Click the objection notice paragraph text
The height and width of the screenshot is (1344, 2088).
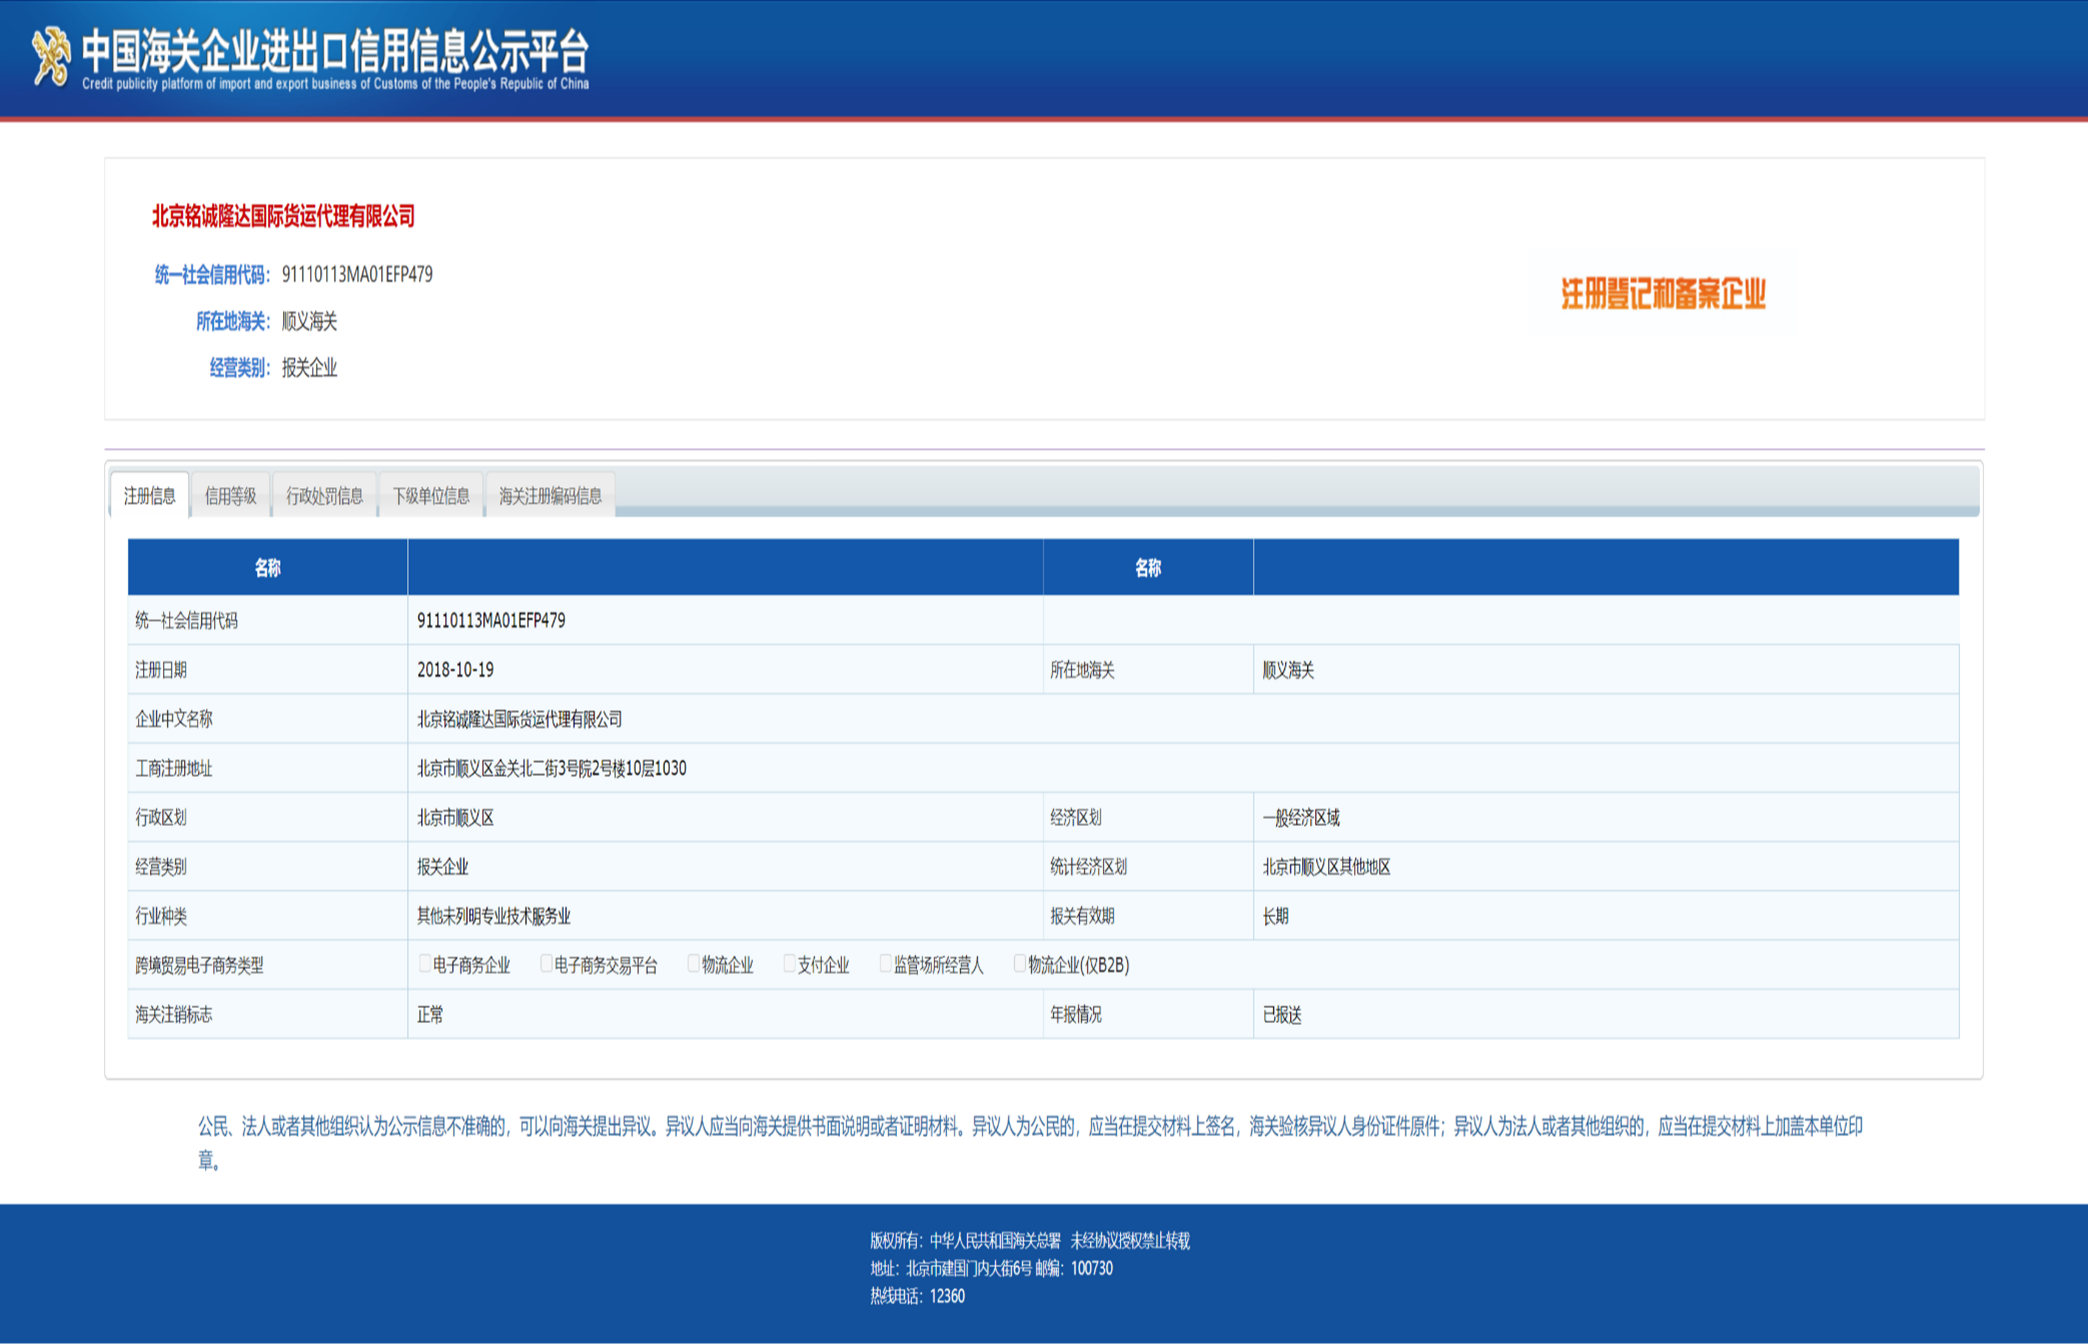1030,1142
